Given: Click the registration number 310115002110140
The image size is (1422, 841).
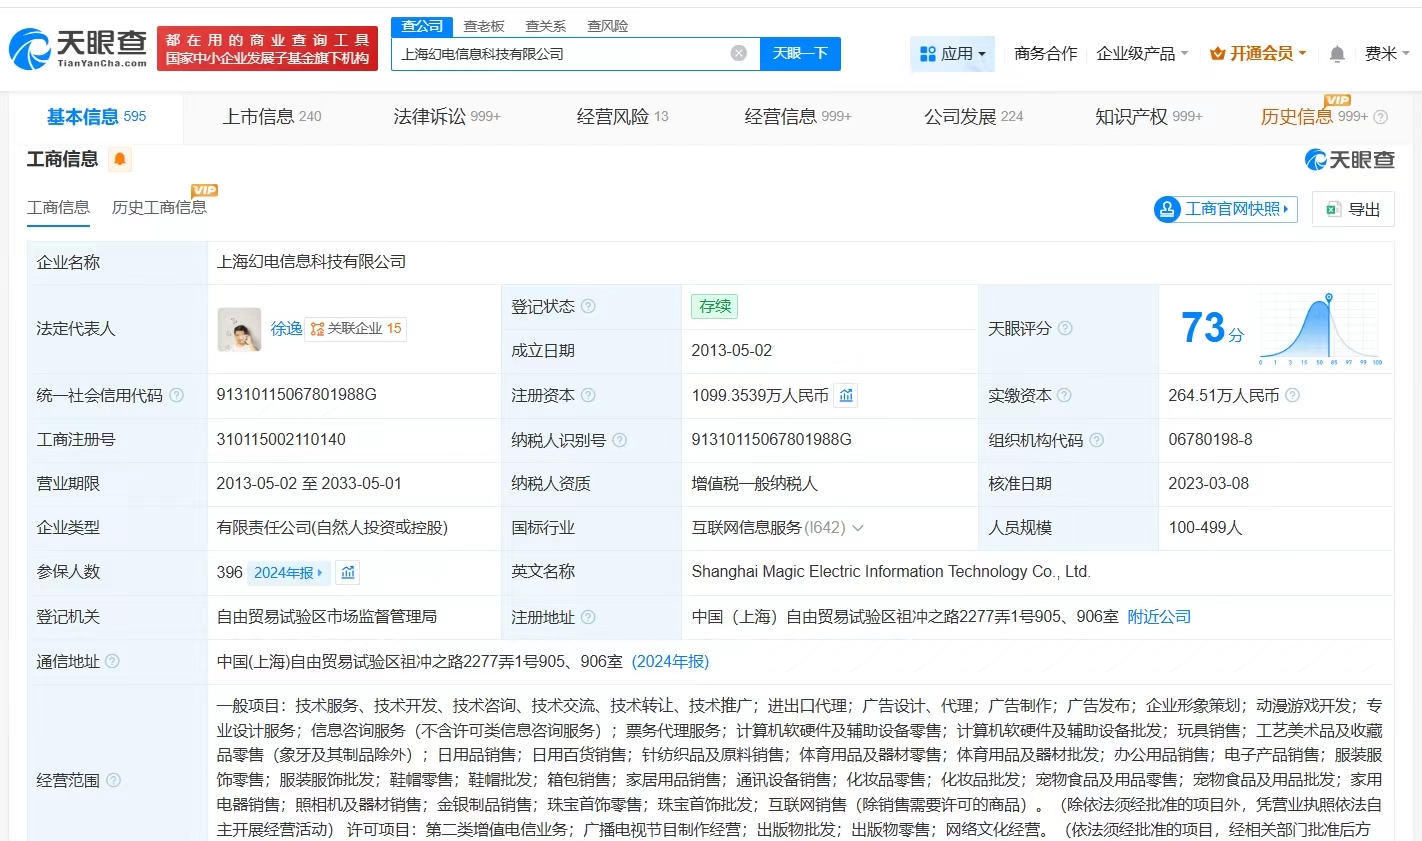Looking at the screenshot, I should (281, 440).
